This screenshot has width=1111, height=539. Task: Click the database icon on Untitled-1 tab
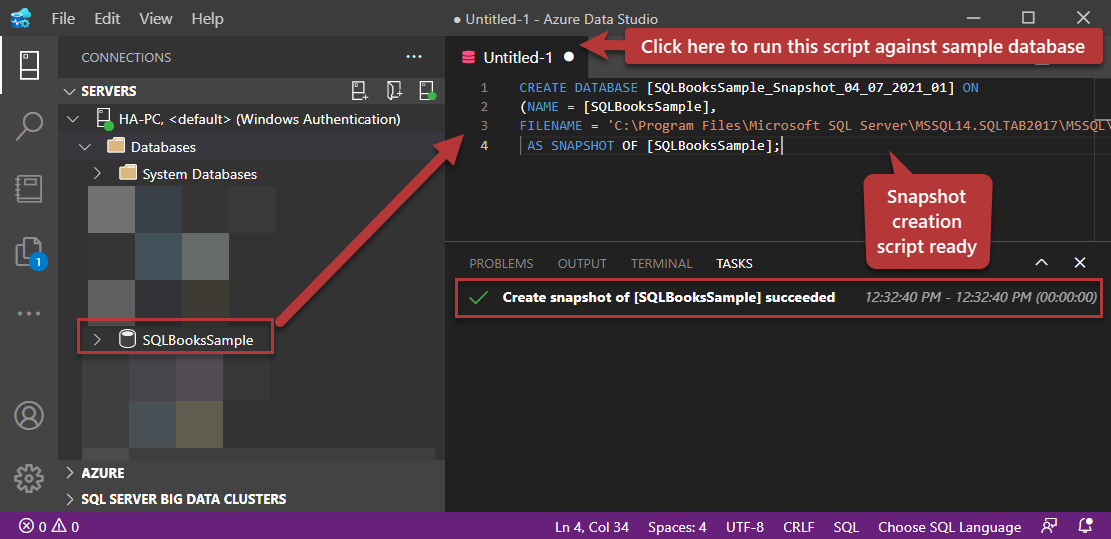pos(467,57)
